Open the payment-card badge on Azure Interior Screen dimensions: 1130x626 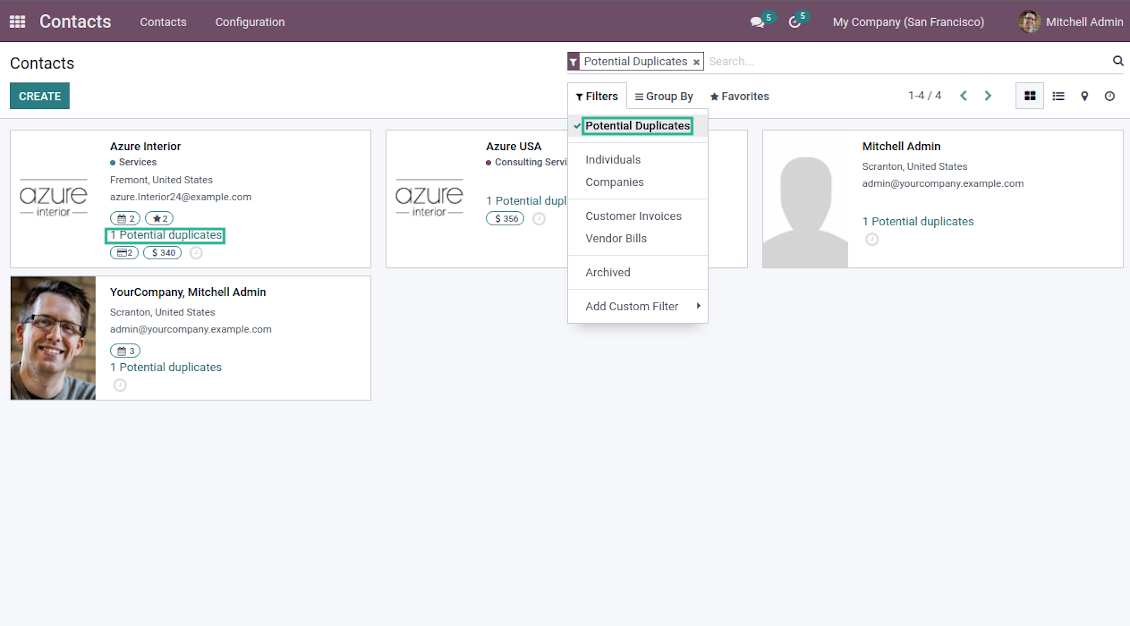[x=125, y=253]
